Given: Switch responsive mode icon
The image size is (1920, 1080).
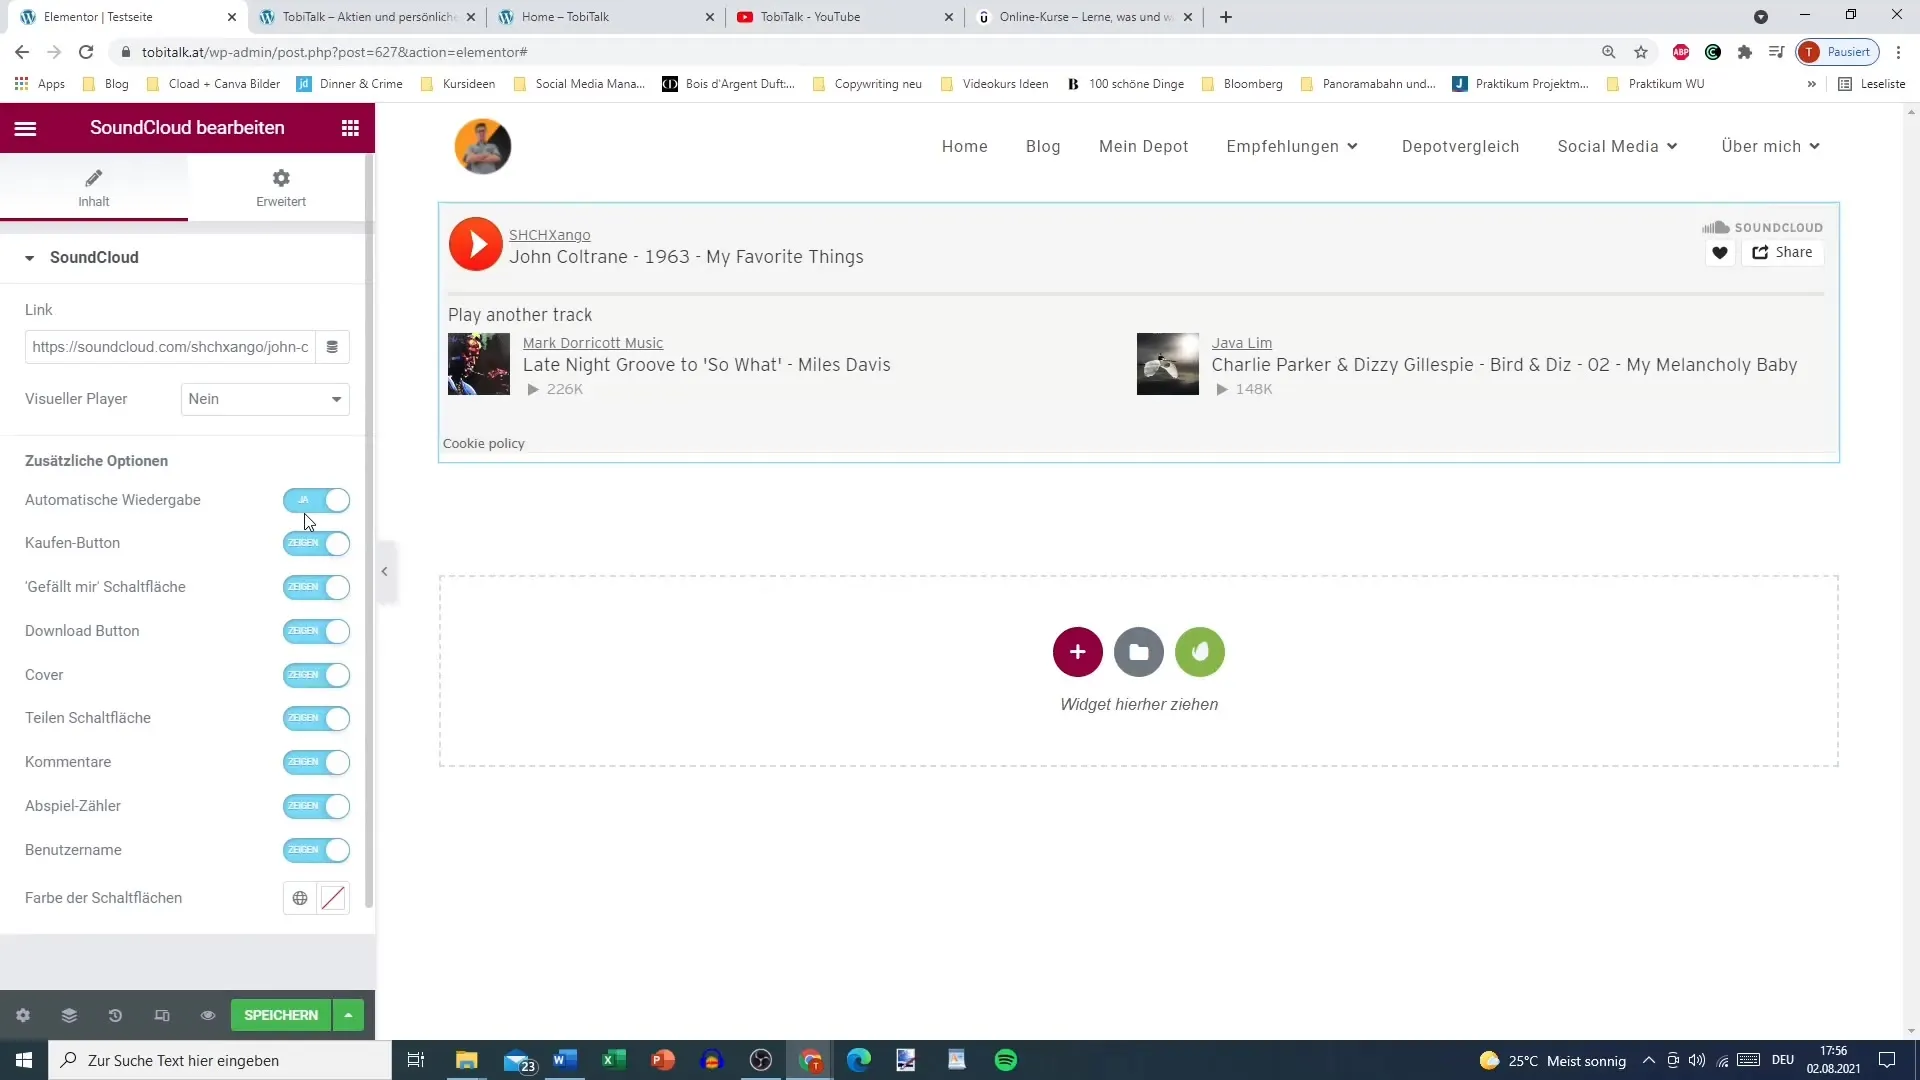Looking at the screenshot, I should tap(162, 1015).
